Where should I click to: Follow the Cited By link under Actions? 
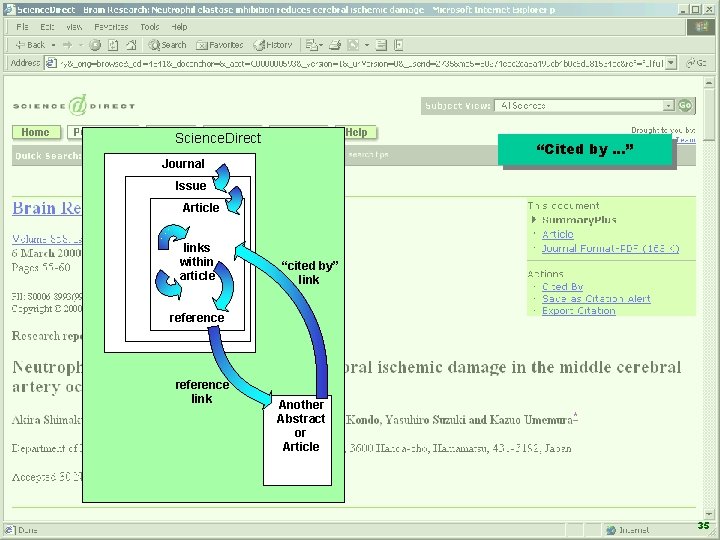(562, 287)
